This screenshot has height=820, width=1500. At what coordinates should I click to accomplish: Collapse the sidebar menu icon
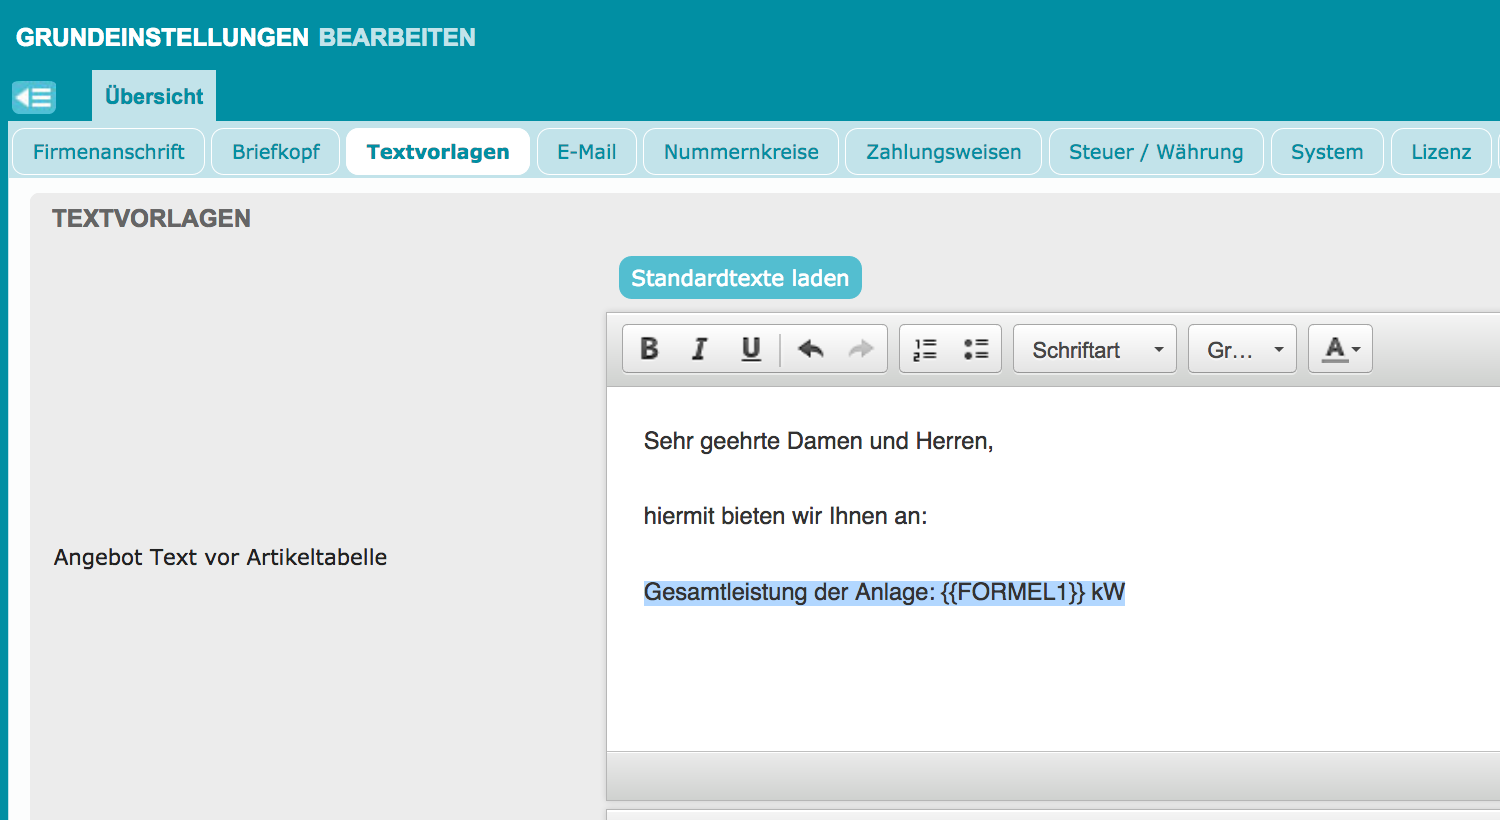coord(34,97)
